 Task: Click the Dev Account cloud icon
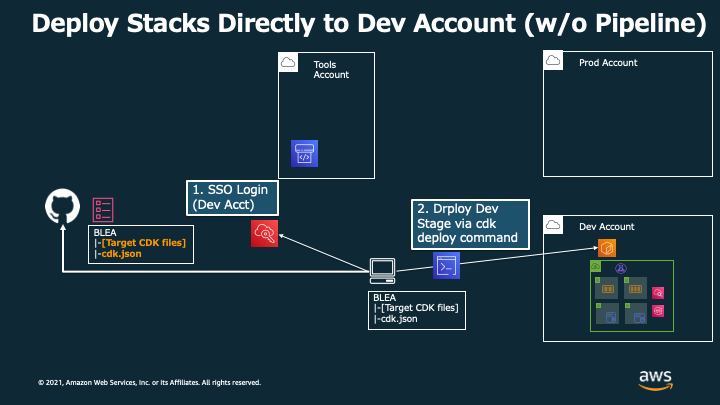point(553,225)
